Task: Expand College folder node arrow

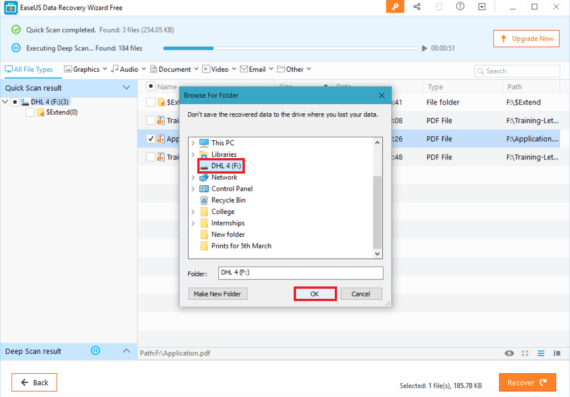Action: pyautogui.click(x=193, y=212)
